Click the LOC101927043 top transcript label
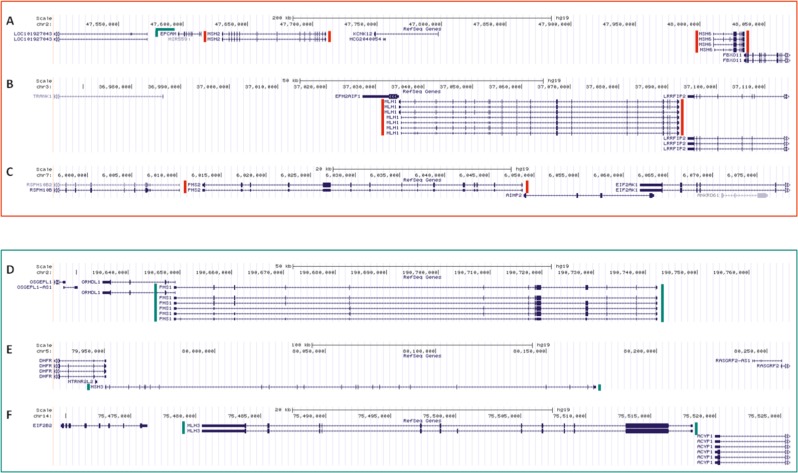798x473 pixels. pyautogui.click(x=31, y=33)
